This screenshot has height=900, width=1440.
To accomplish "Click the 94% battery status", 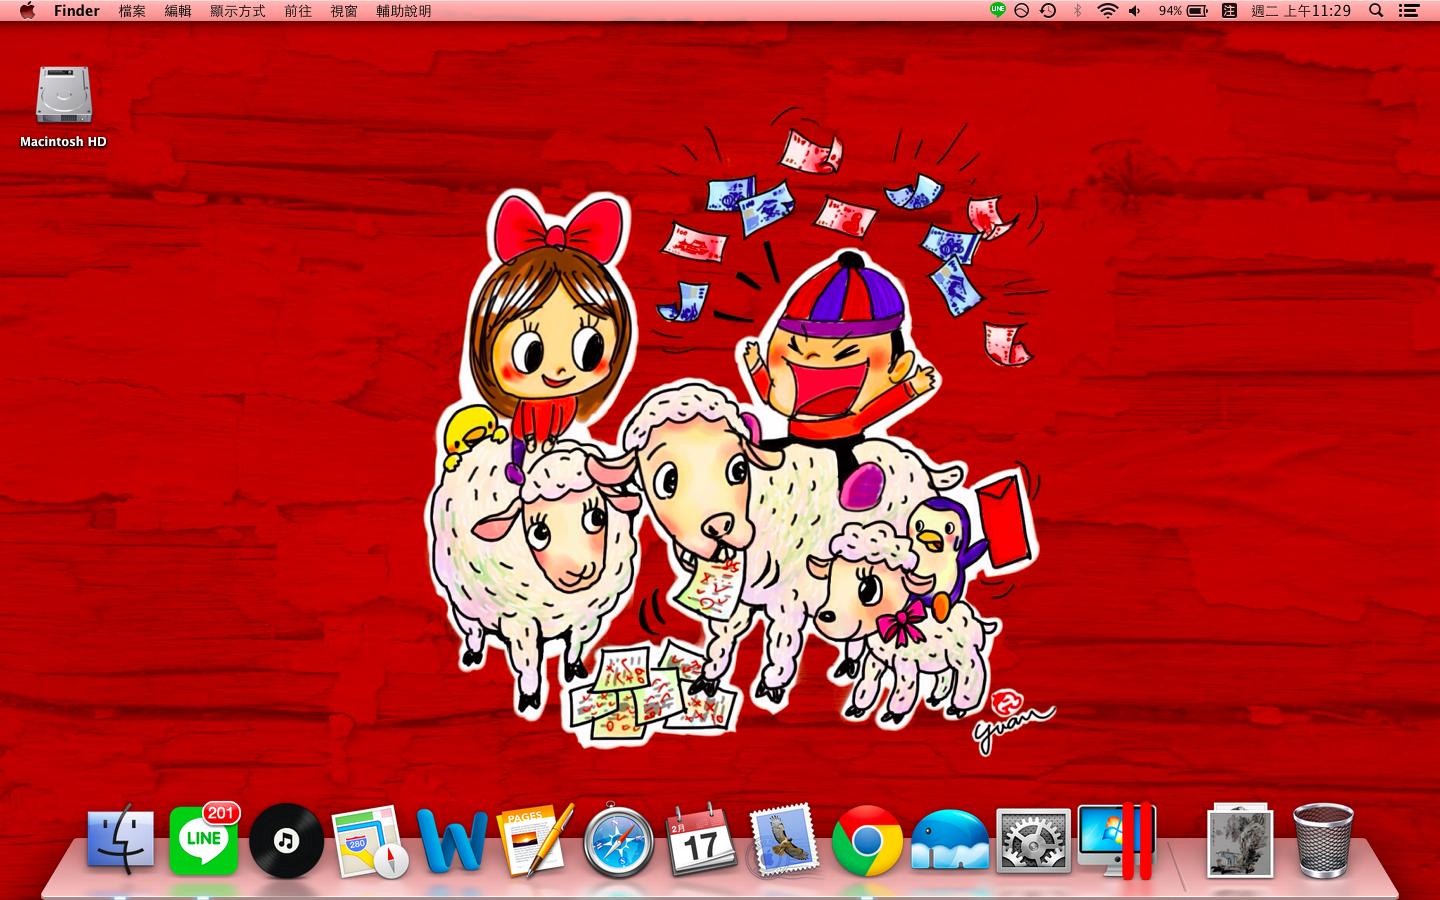I will click(1183, 11).
